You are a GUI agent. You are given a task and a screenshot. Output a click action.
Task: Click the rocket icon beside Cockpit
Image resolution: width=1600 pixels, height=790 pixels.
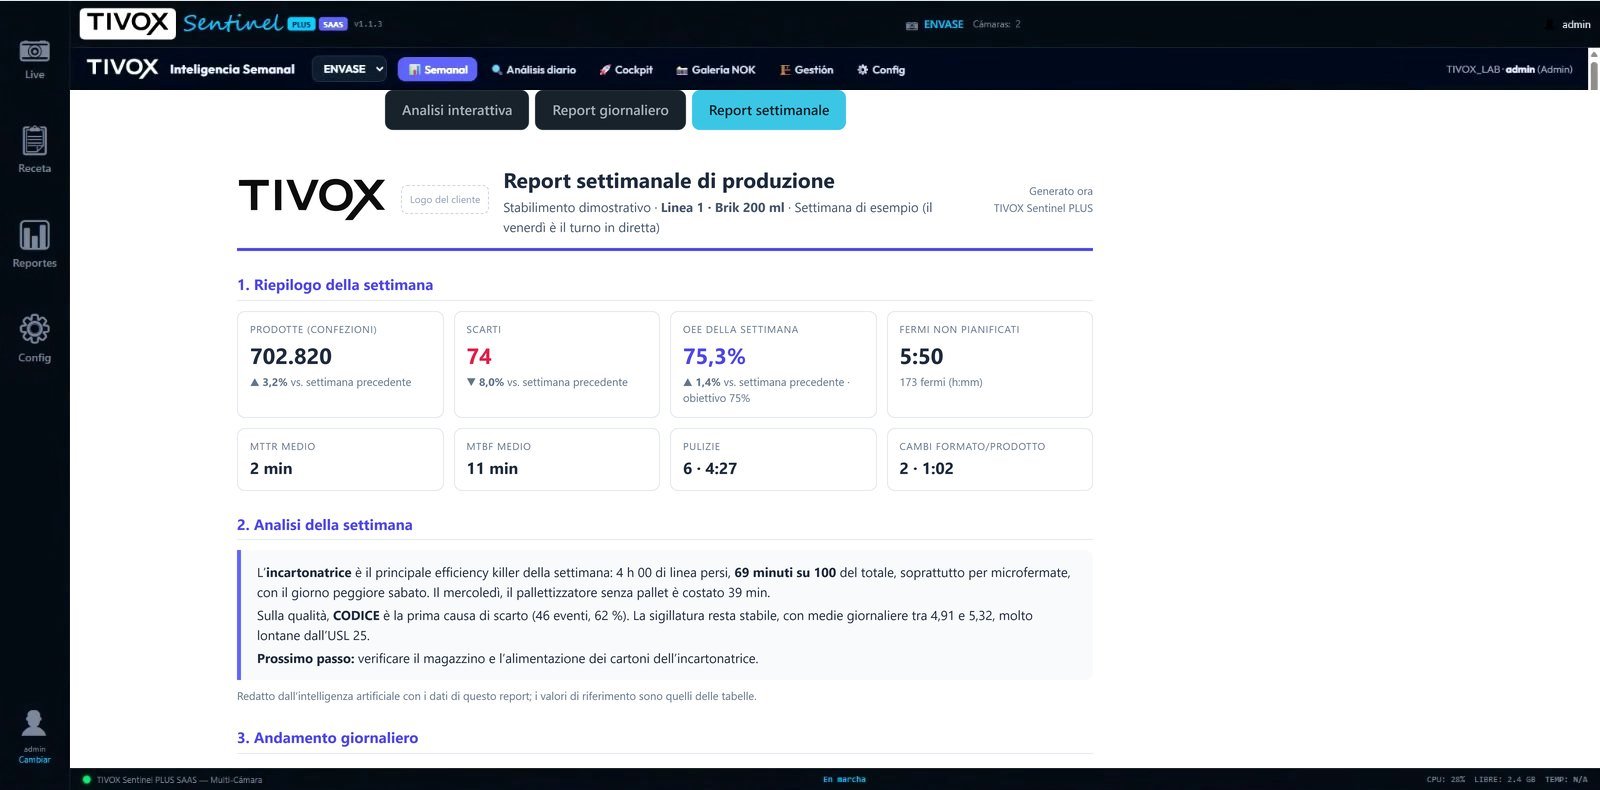click(x=604, y=70)
